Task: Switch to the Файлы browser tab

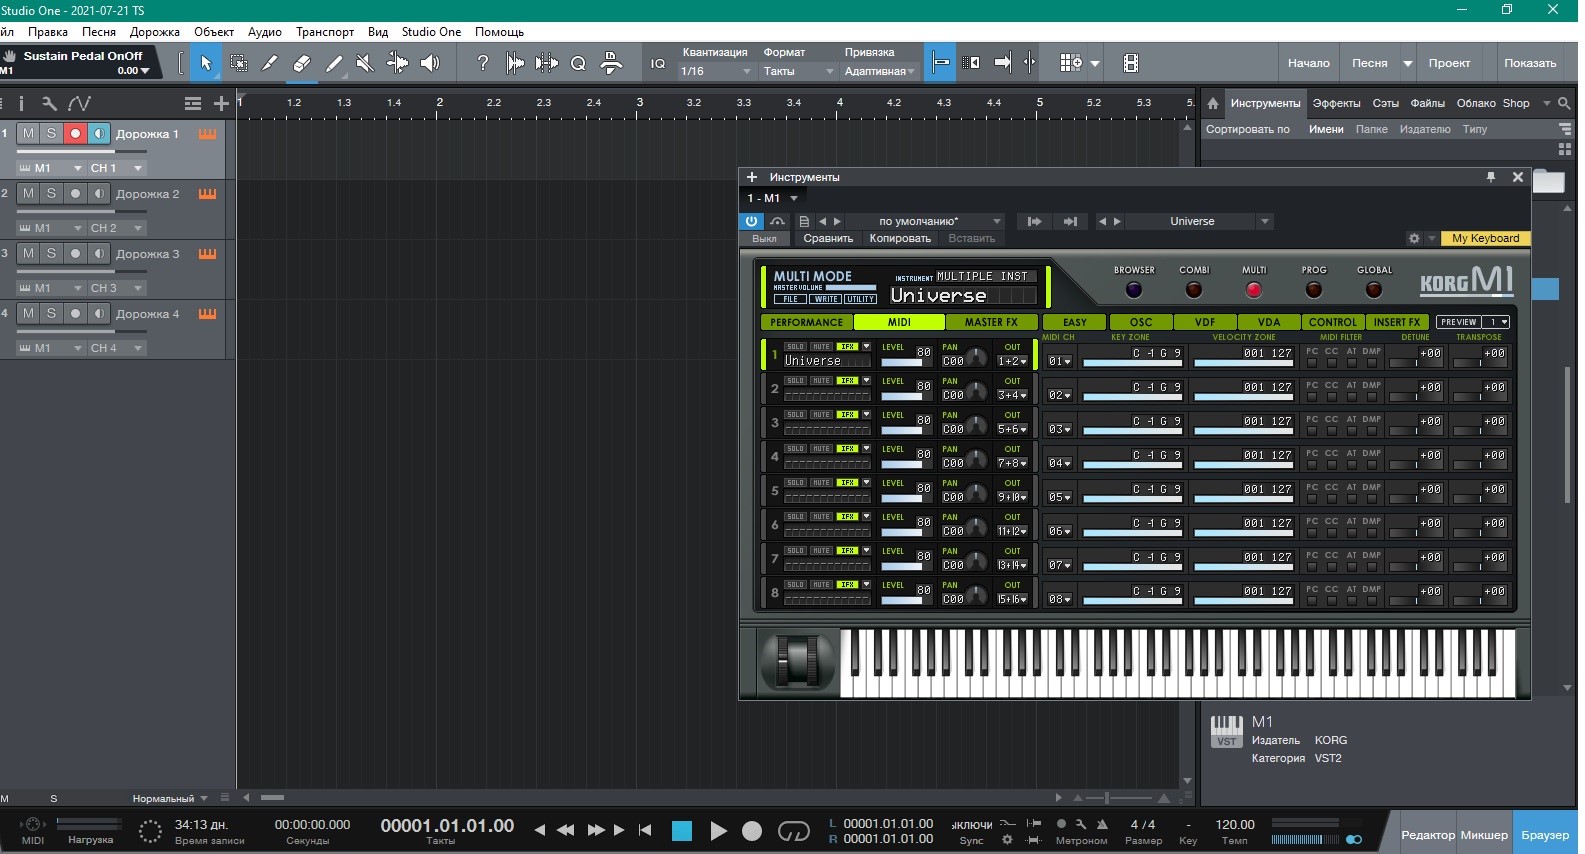Action: pyautogui.click(x=1427, y=103)
